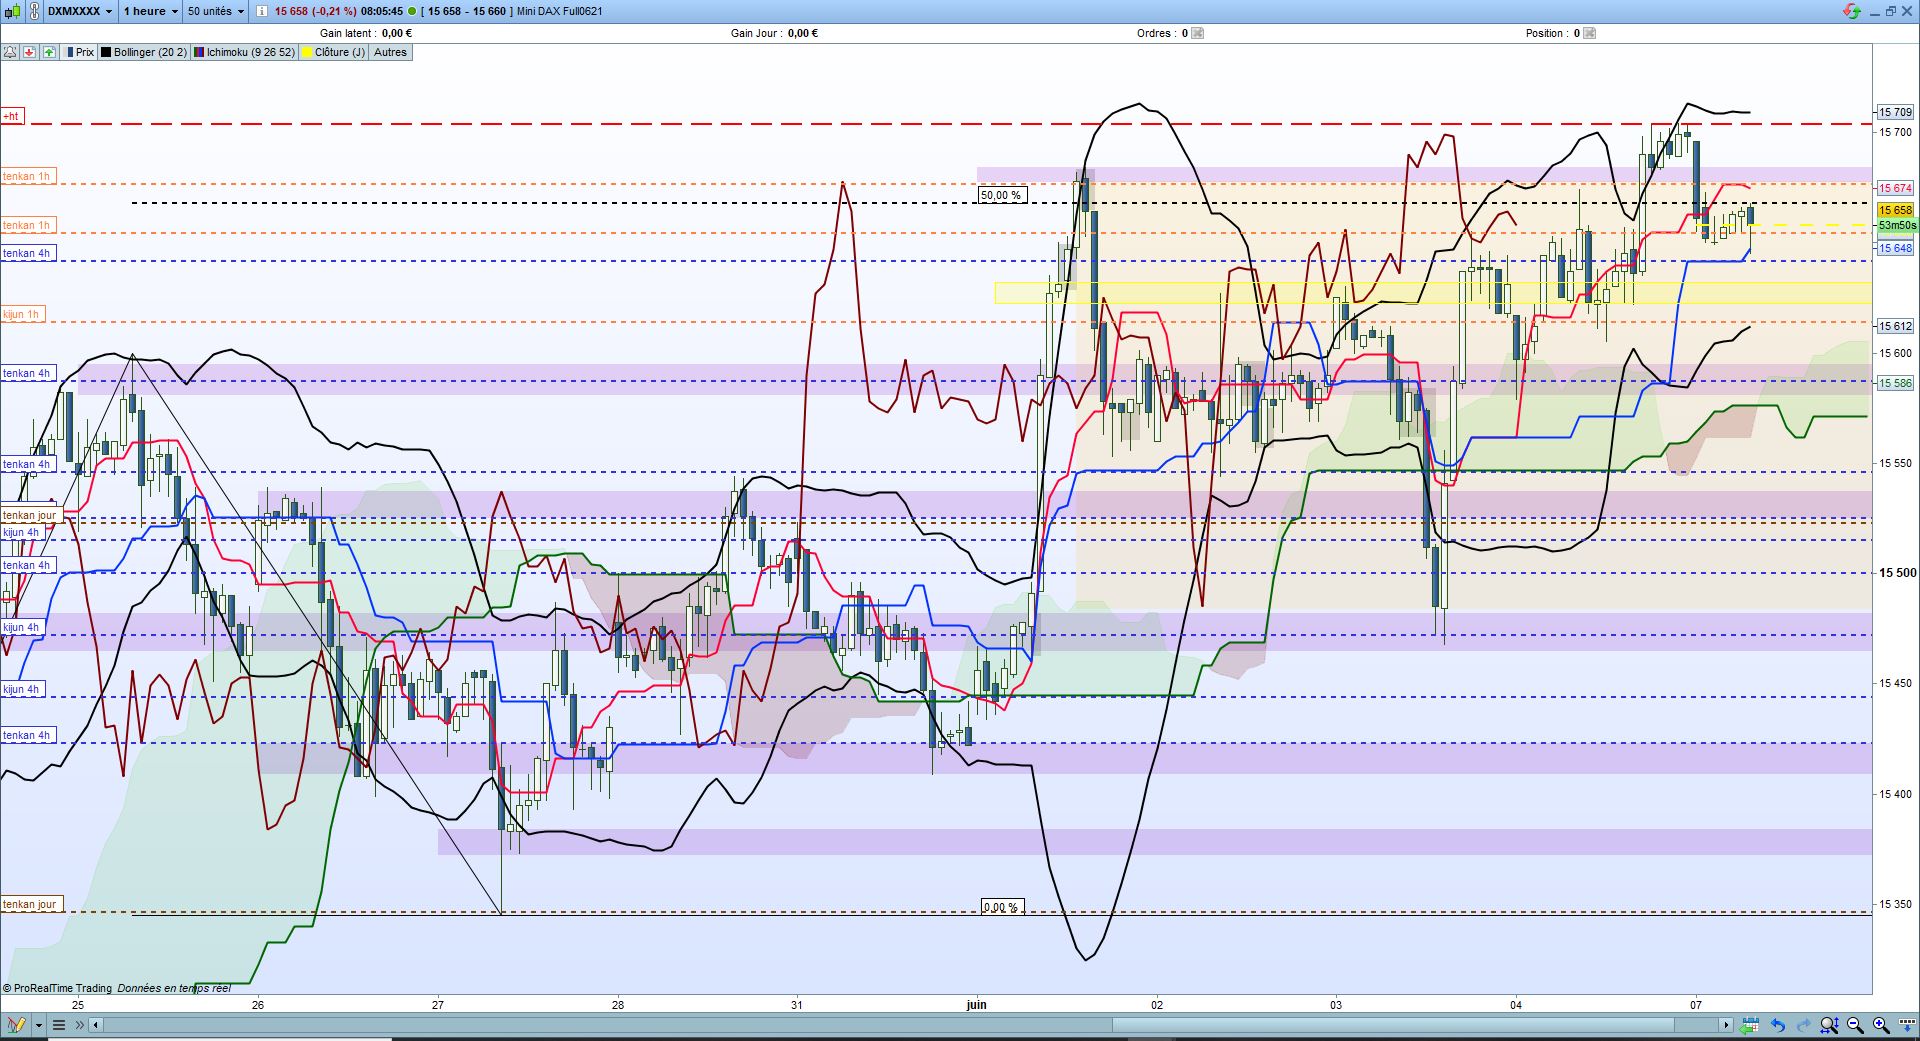Open the DXMXXXX instrument dropdown
This screenshot has width=1920, height=1041.
[x=80, y=11]
